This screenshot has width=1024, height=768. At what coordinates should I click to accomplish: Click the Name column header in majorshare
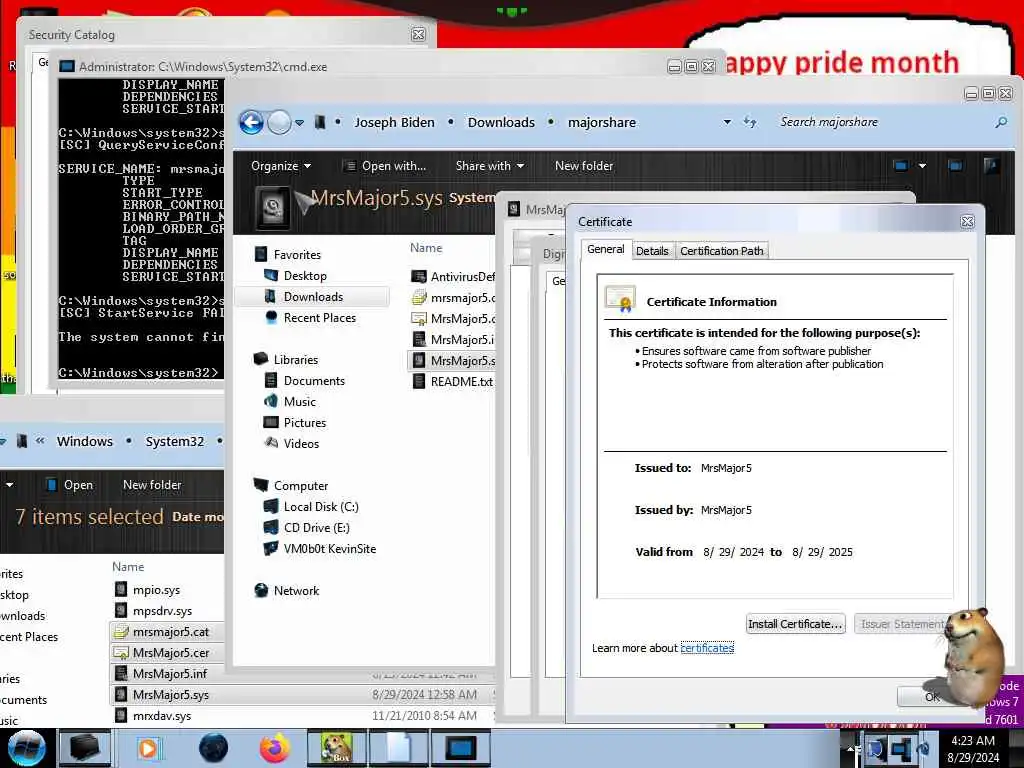[x=426, y=248]
